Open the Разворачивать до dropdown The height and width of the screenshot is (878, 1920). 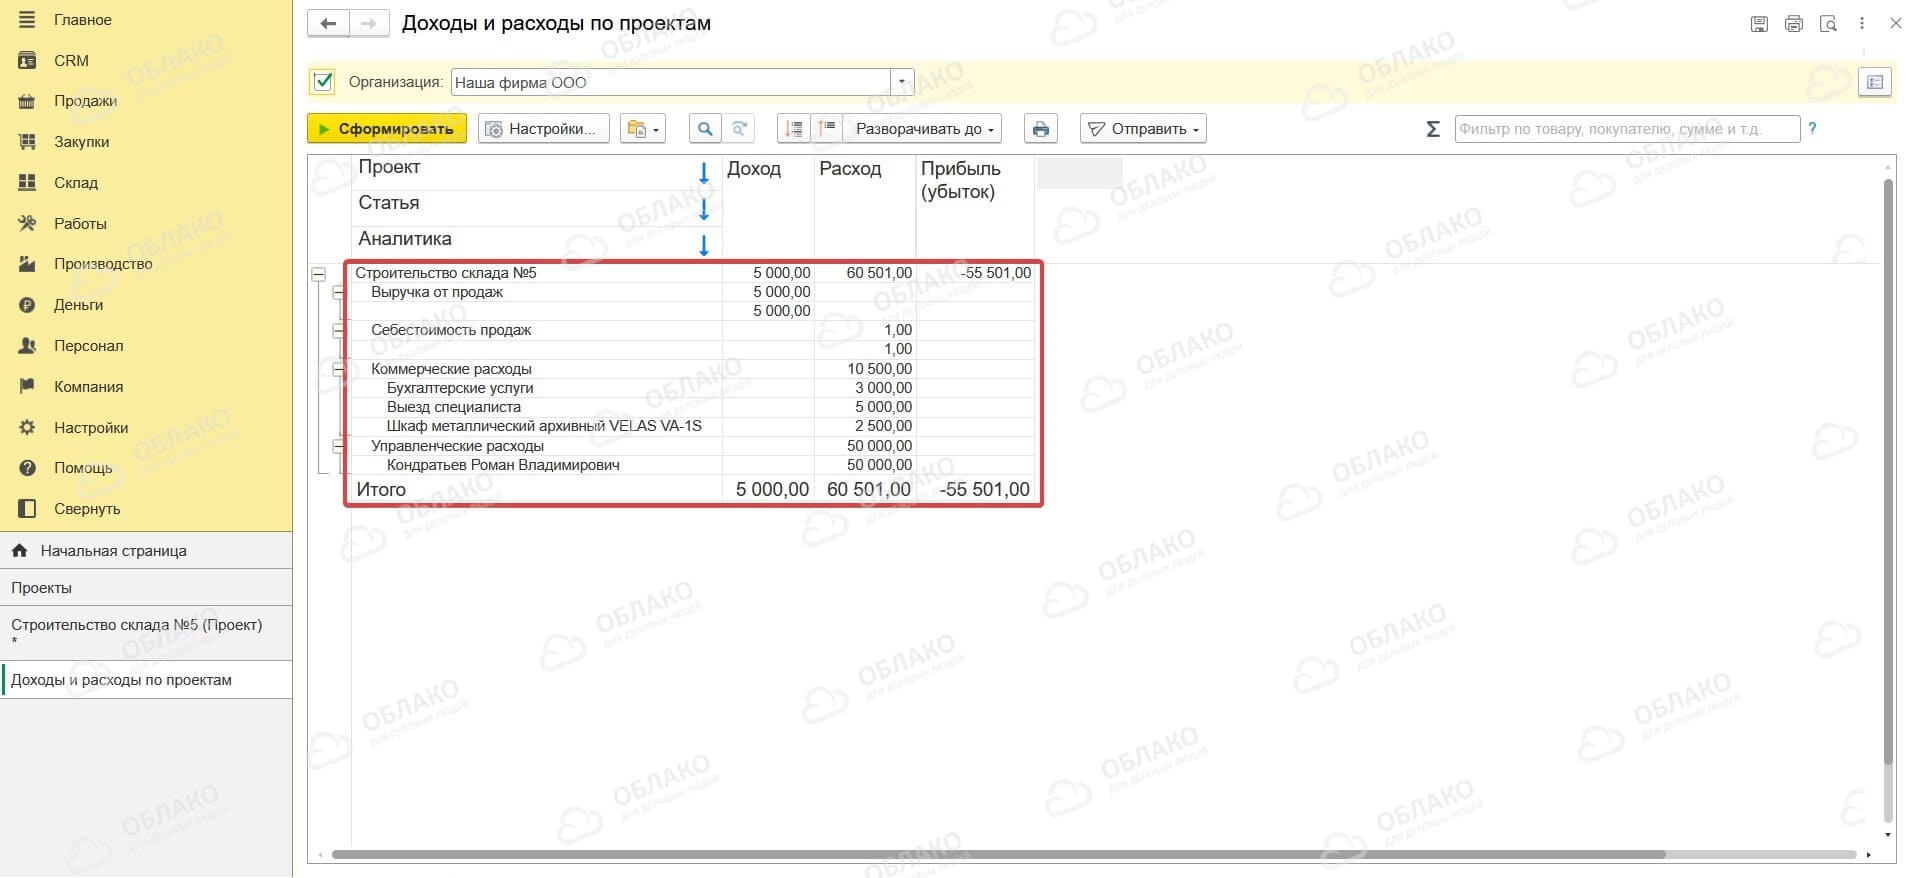[923, 129]
